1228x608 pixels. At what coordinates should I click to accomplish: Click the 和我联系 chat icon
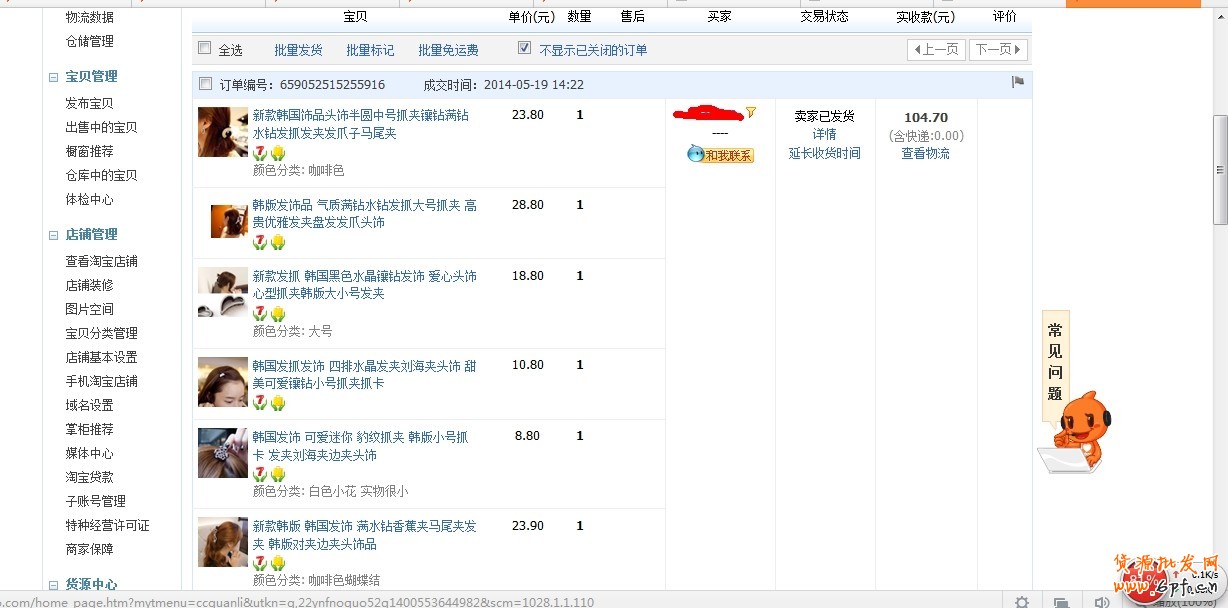[720, 154]
